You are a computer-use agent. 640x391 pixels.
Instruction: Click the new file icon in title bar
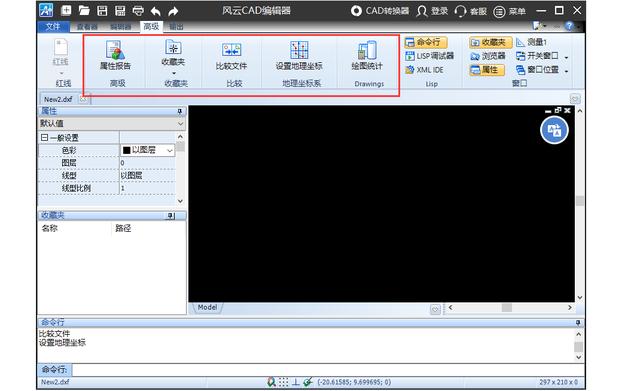pyautogui.click(x=66, y=10)
